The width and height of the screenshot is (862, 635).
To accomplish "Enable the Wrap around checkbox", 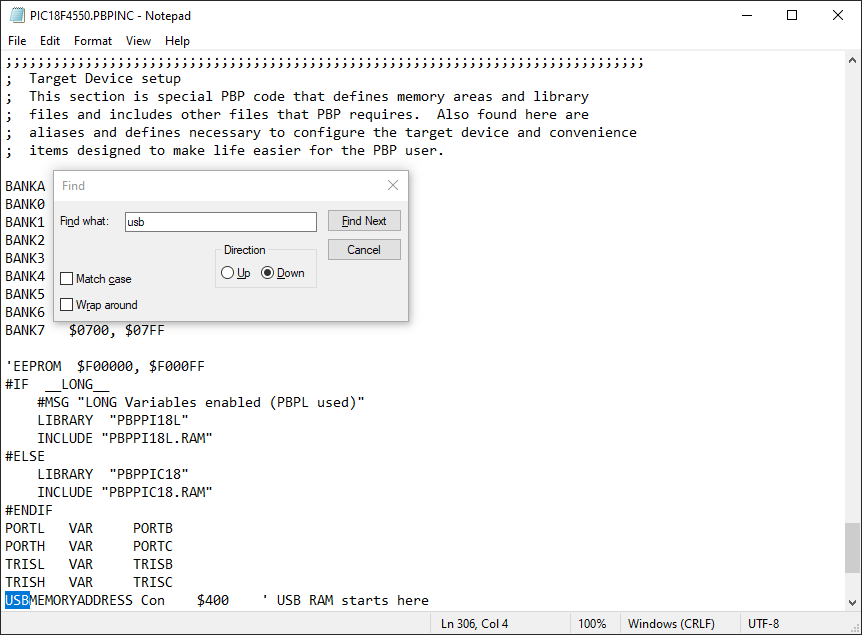I will coord(67,305).
